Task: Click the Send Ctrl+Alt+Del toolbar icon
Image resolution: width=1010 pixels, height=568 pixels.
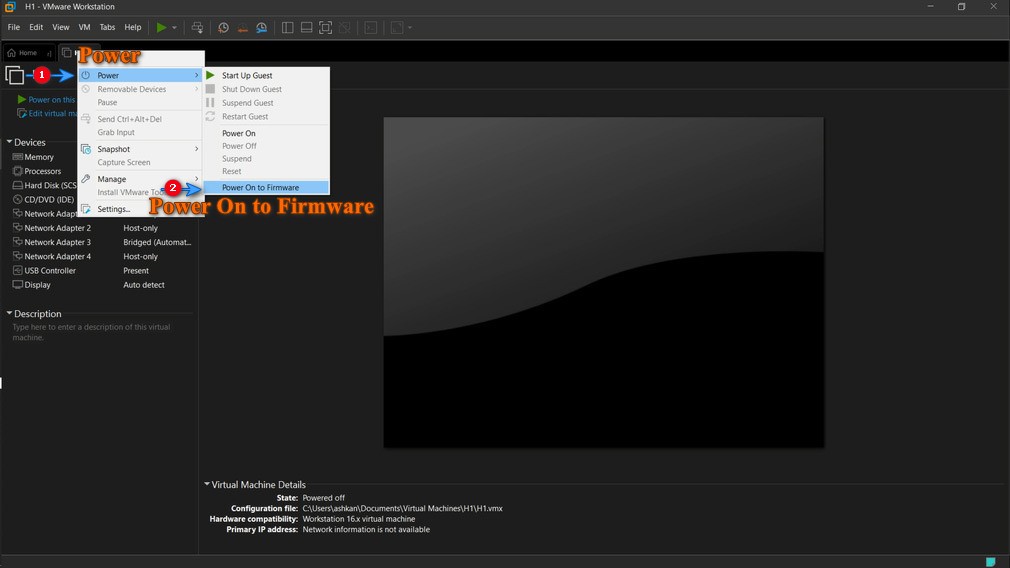Action: [197, 28]
